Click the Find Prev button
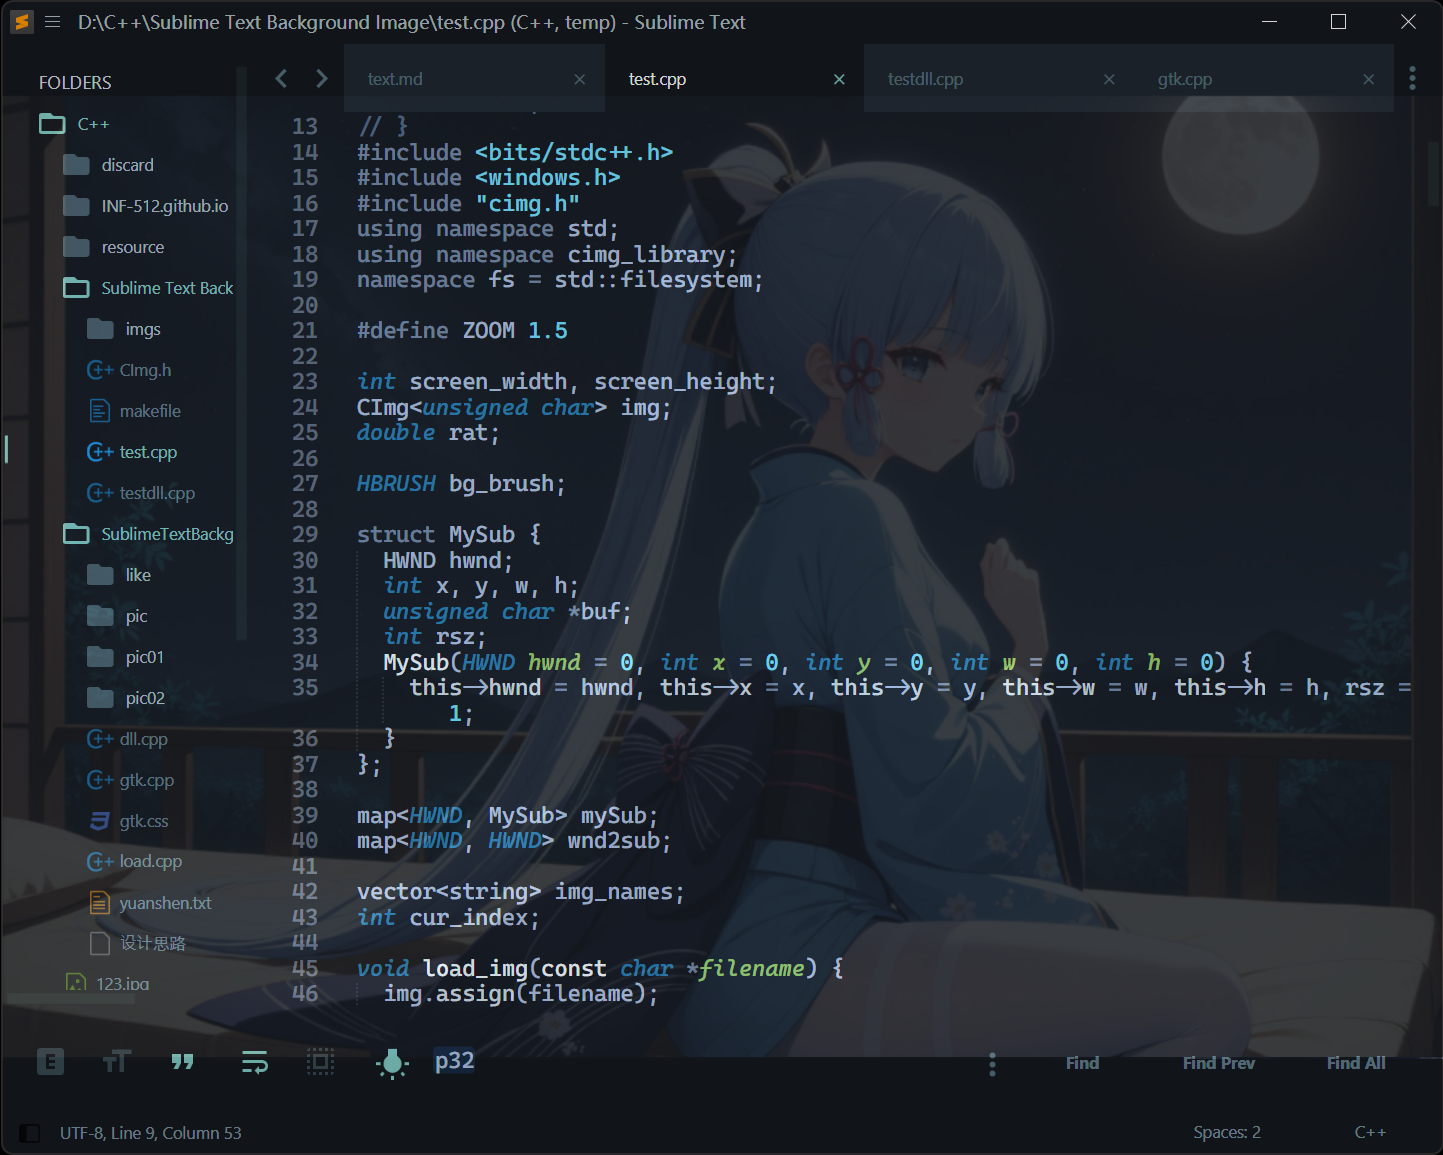 tap(1218, 1063)
